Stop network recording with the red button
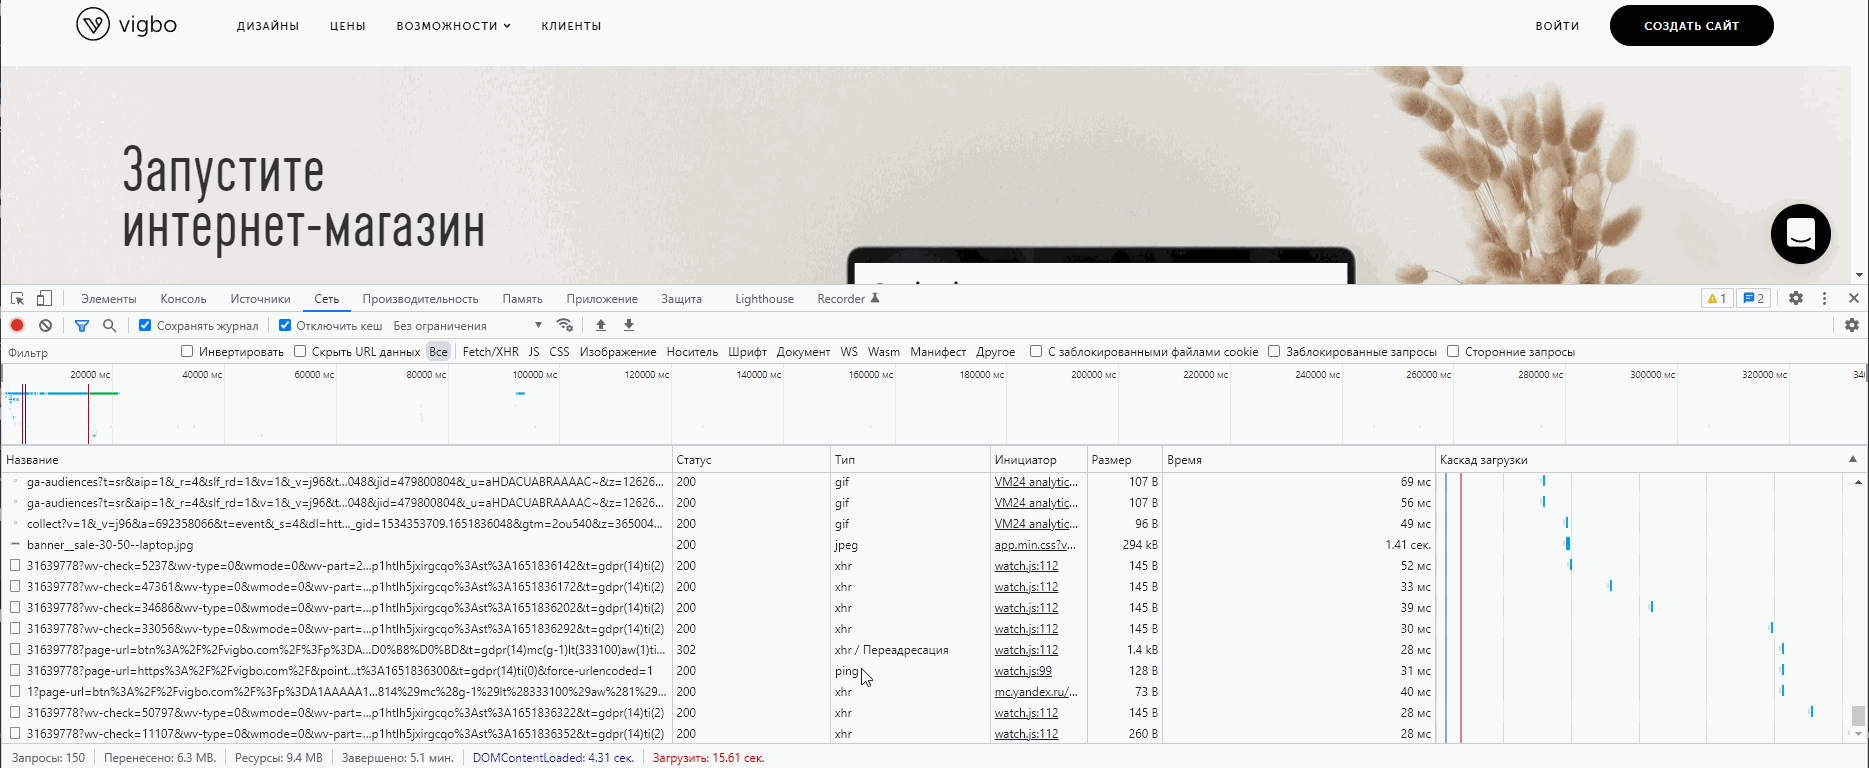This screenshot has width=1869, height=768. point(17,326)
